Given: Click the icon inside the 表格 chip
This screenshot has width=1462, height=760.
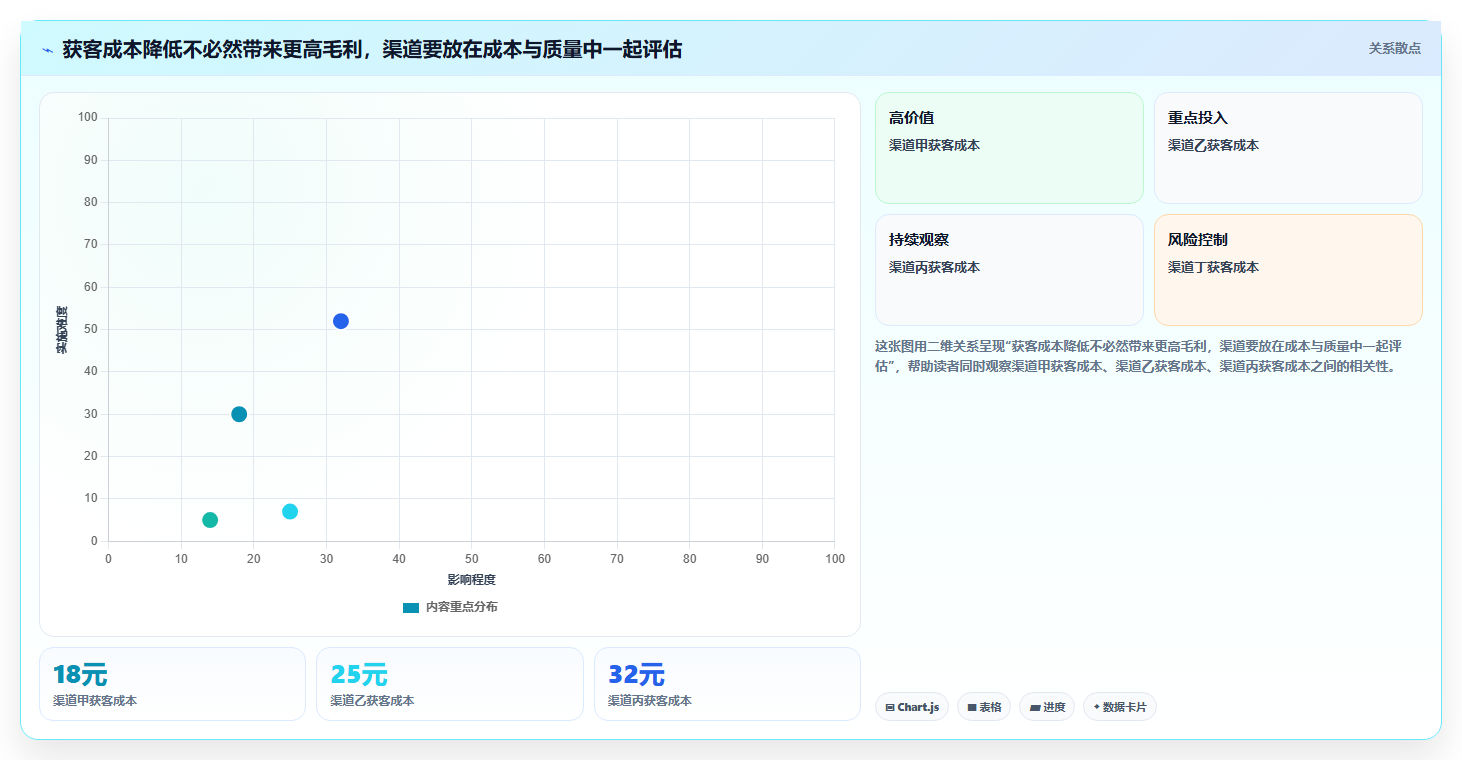Looking at the screenshot, I should tap(972, 707).
